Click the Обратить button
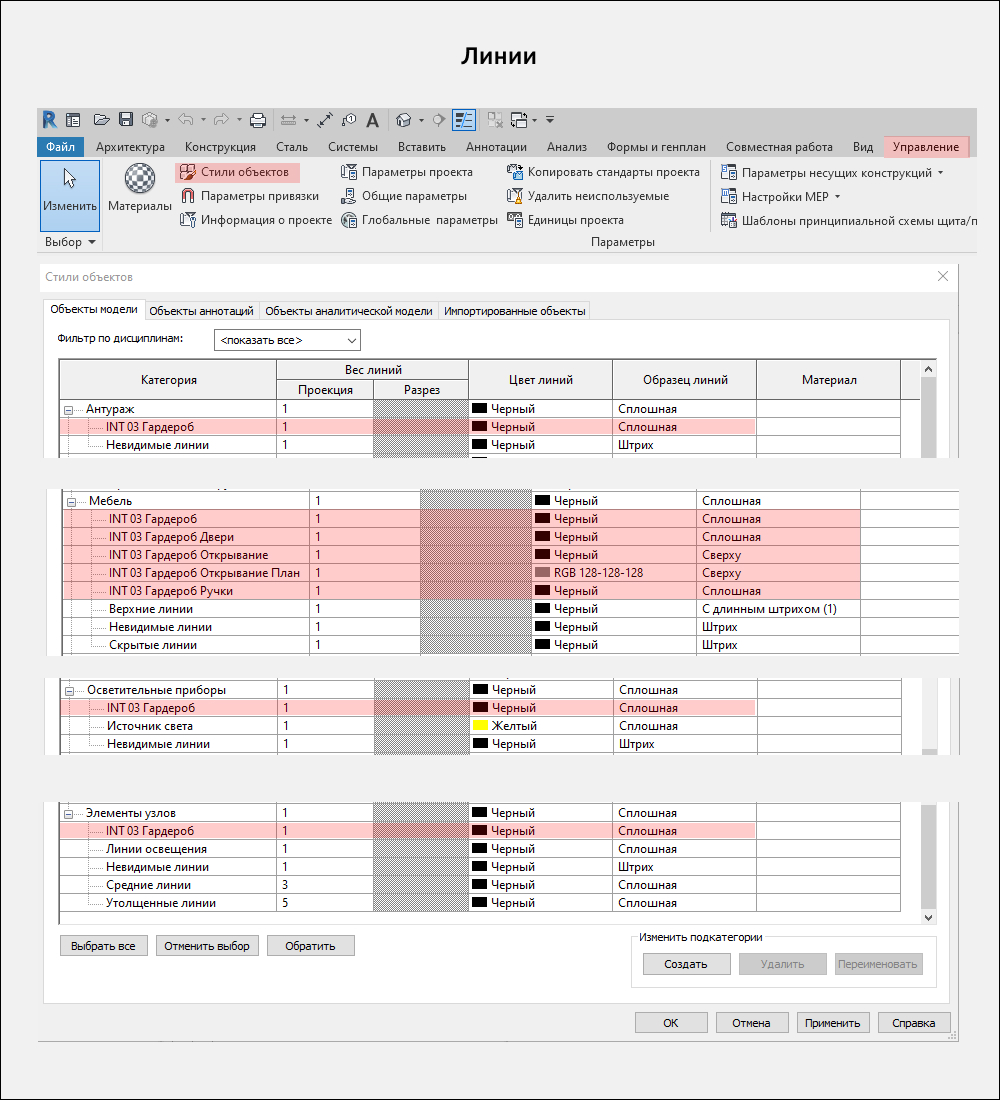 pos(310,946)
